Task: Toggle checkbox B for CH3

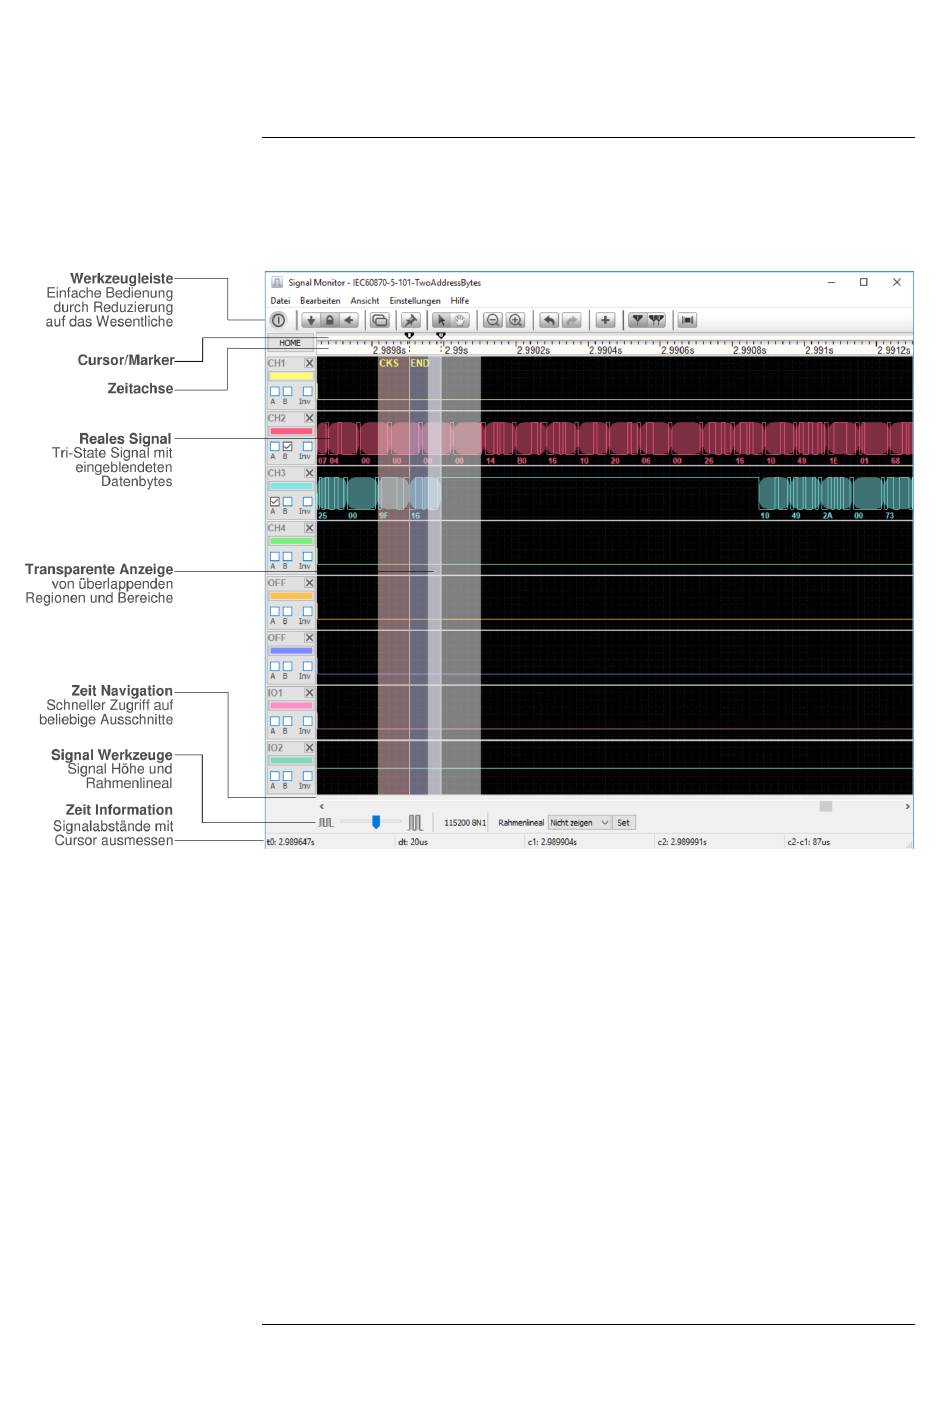Action: [287, 501]
